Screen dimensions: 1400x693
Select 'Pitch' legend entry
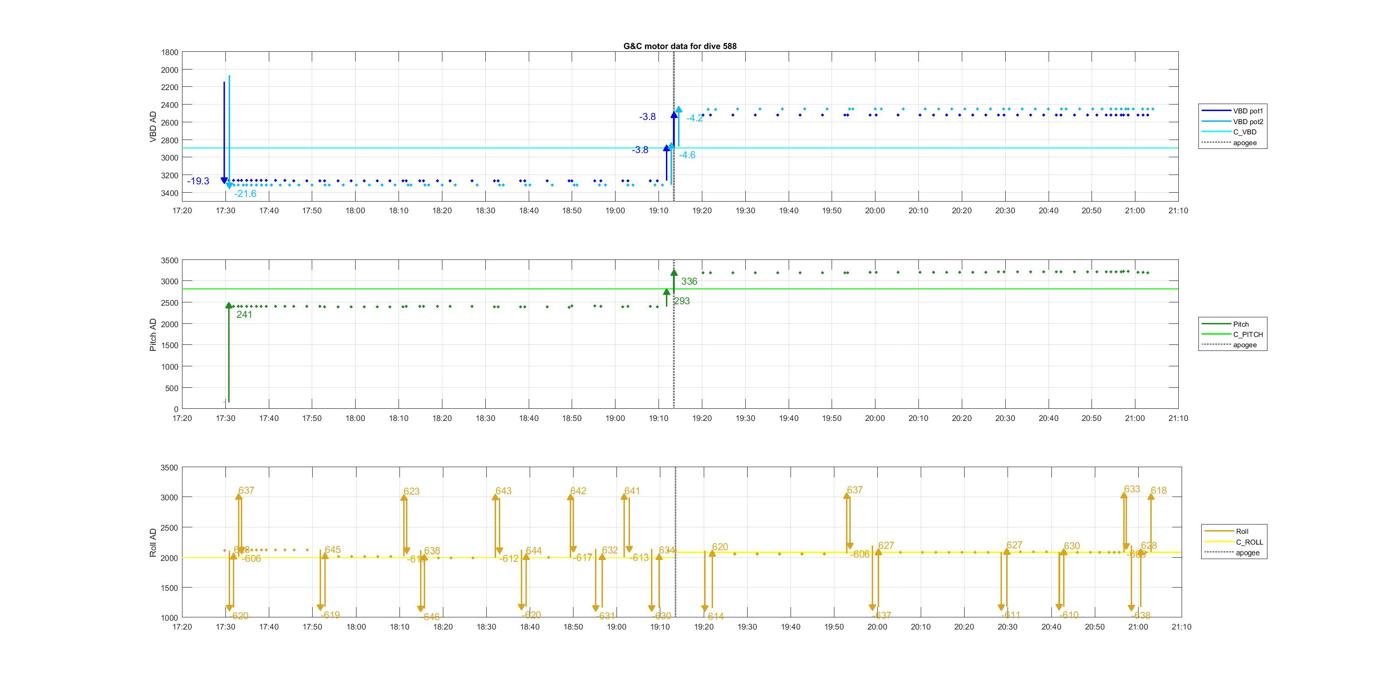1241,324
